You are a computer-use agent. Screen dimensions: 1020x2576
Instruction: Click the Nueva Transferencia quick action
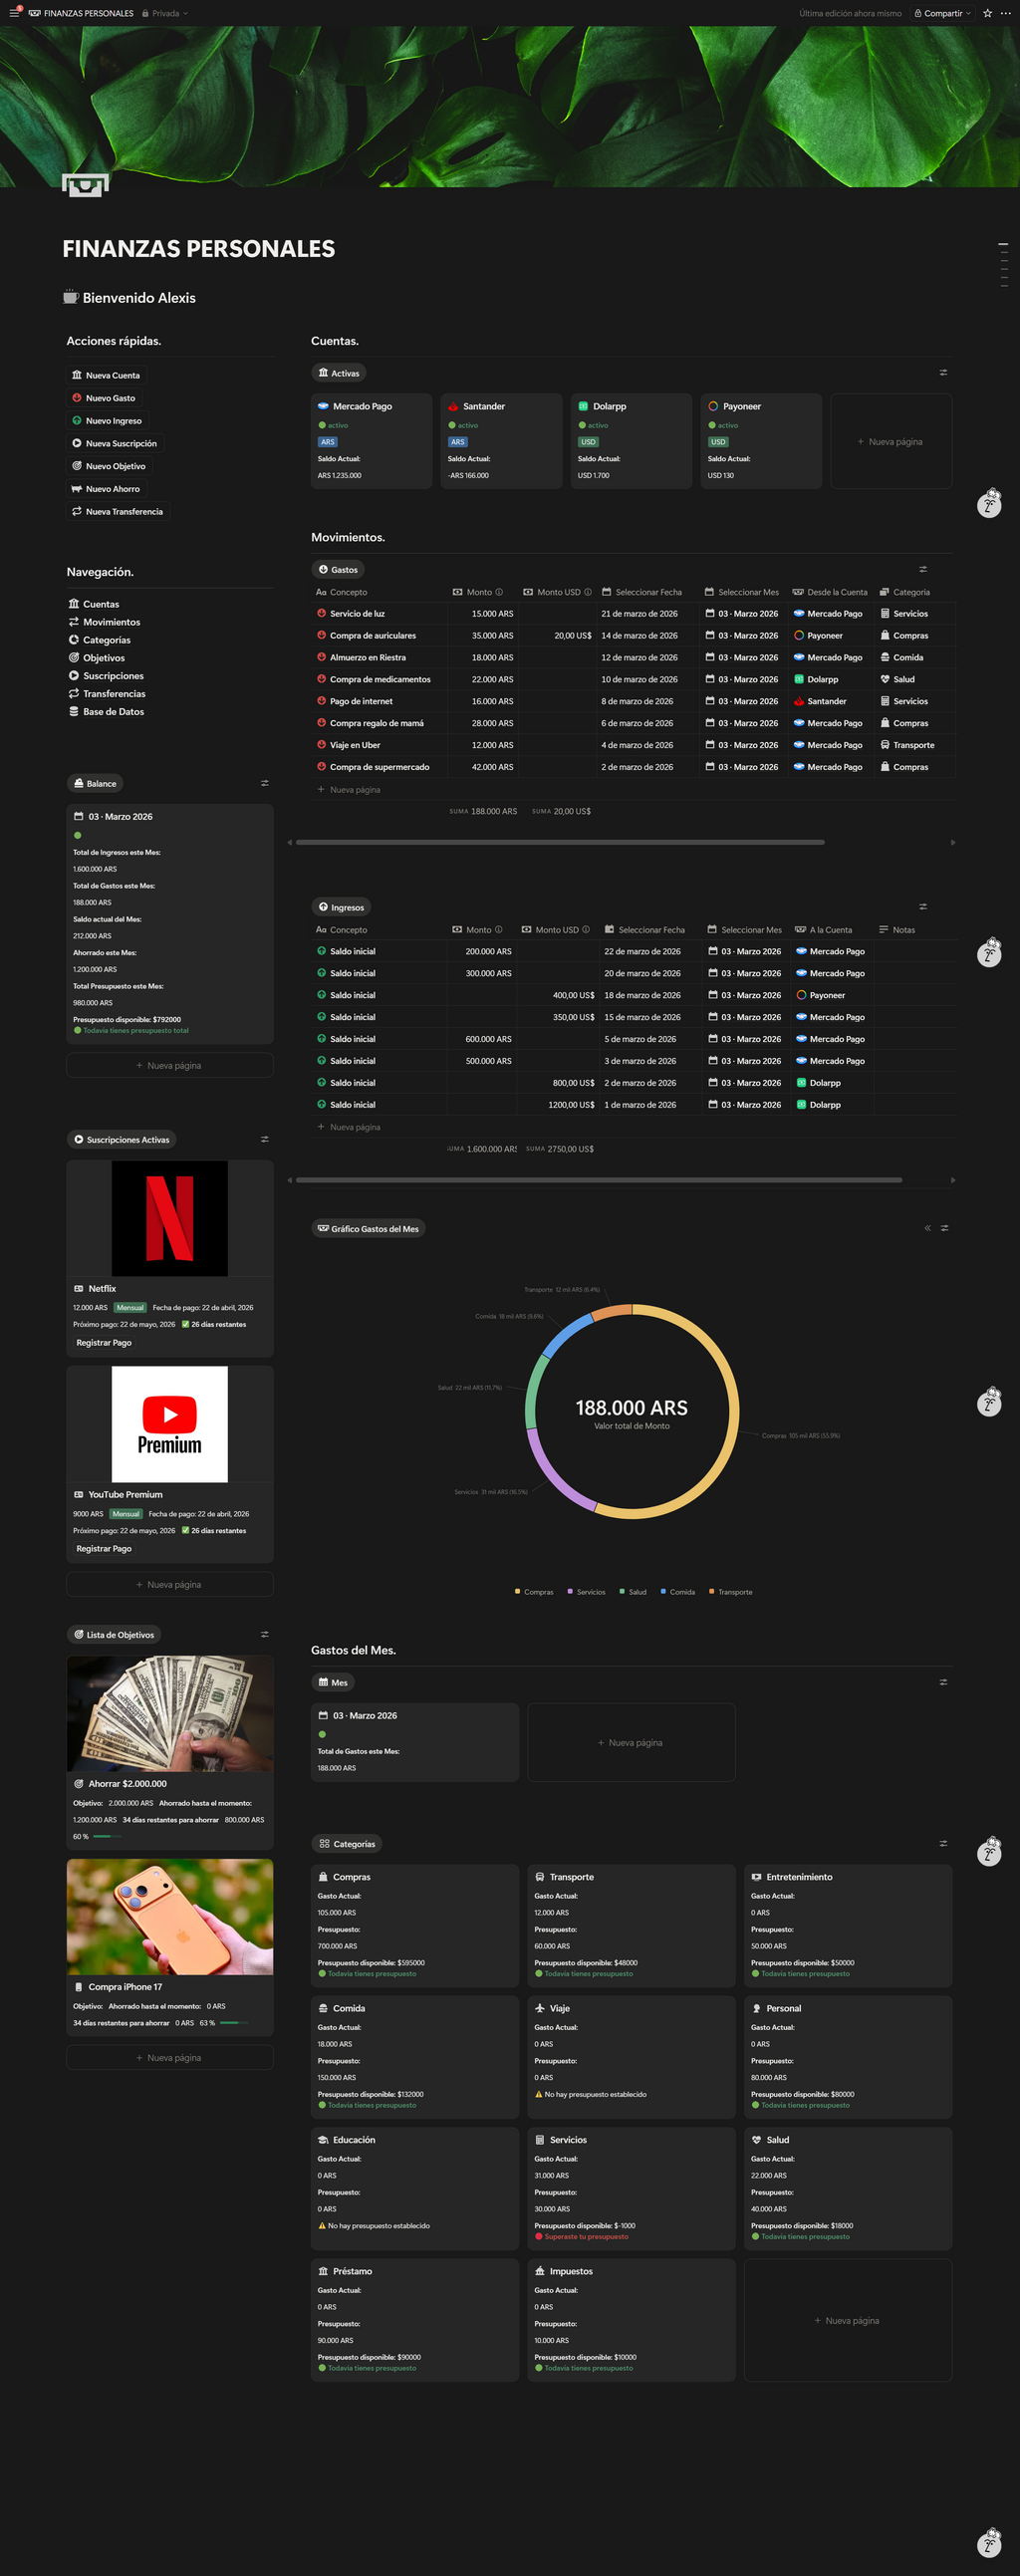click(117, 511)
